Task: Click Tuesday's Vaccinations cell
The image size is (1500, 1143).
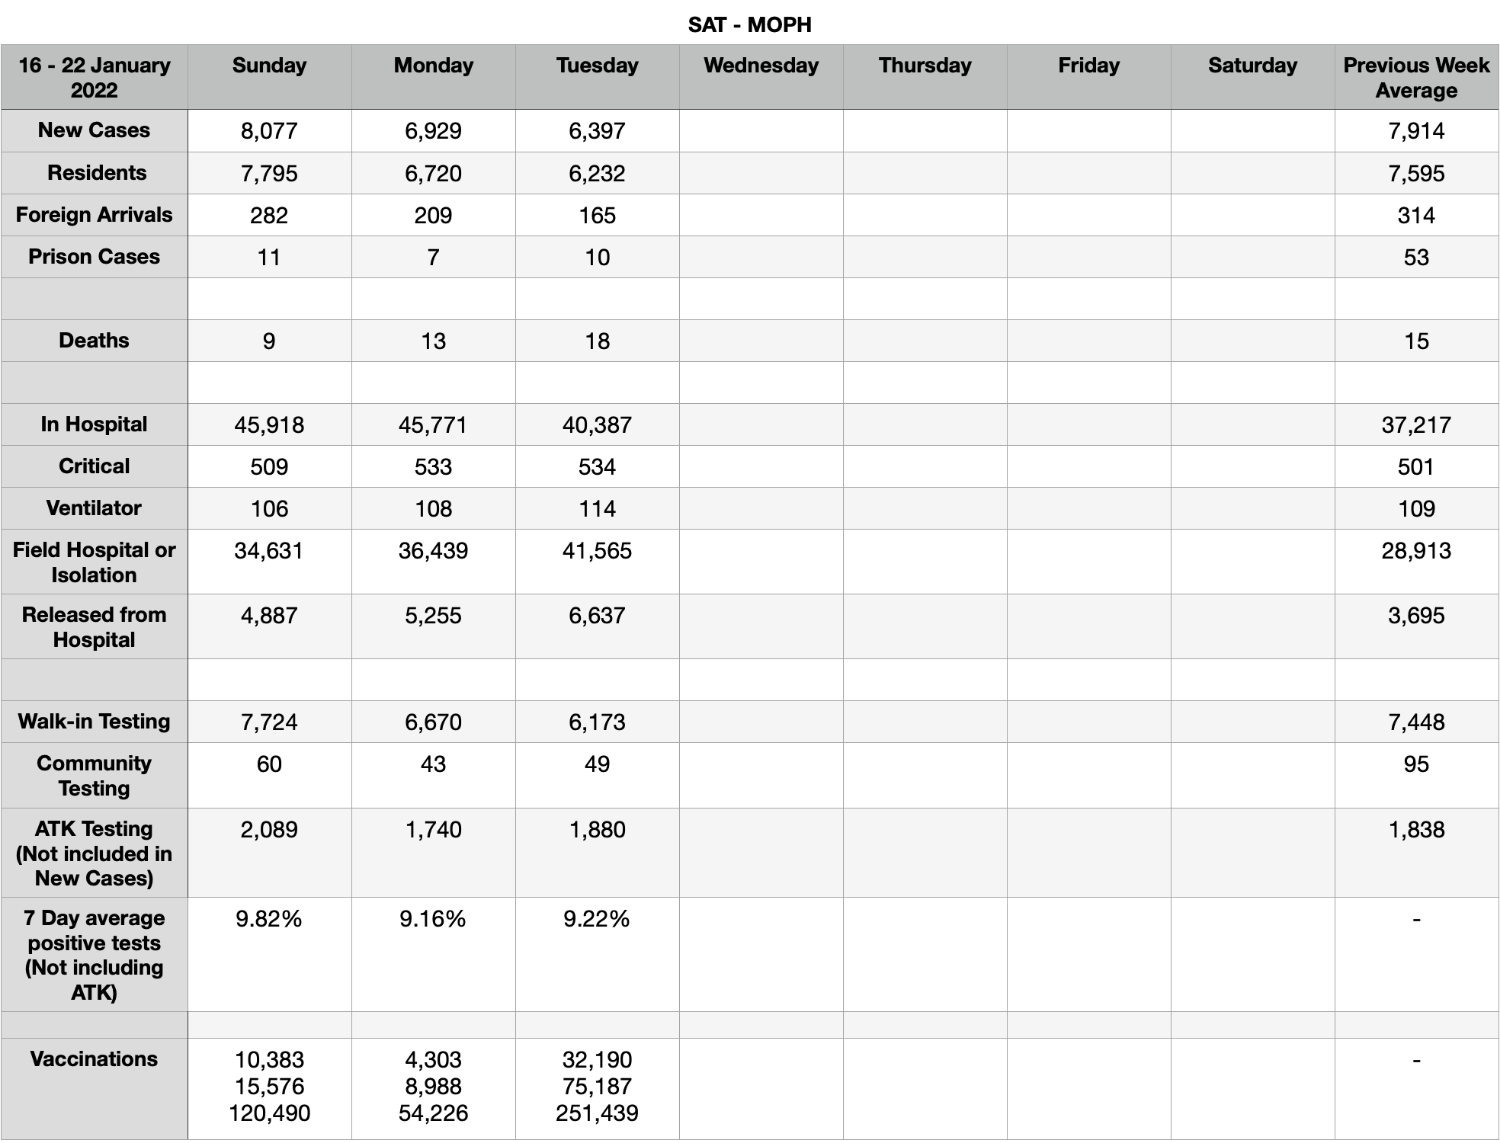Action: pyautogui.click(x=597, y=1088)
